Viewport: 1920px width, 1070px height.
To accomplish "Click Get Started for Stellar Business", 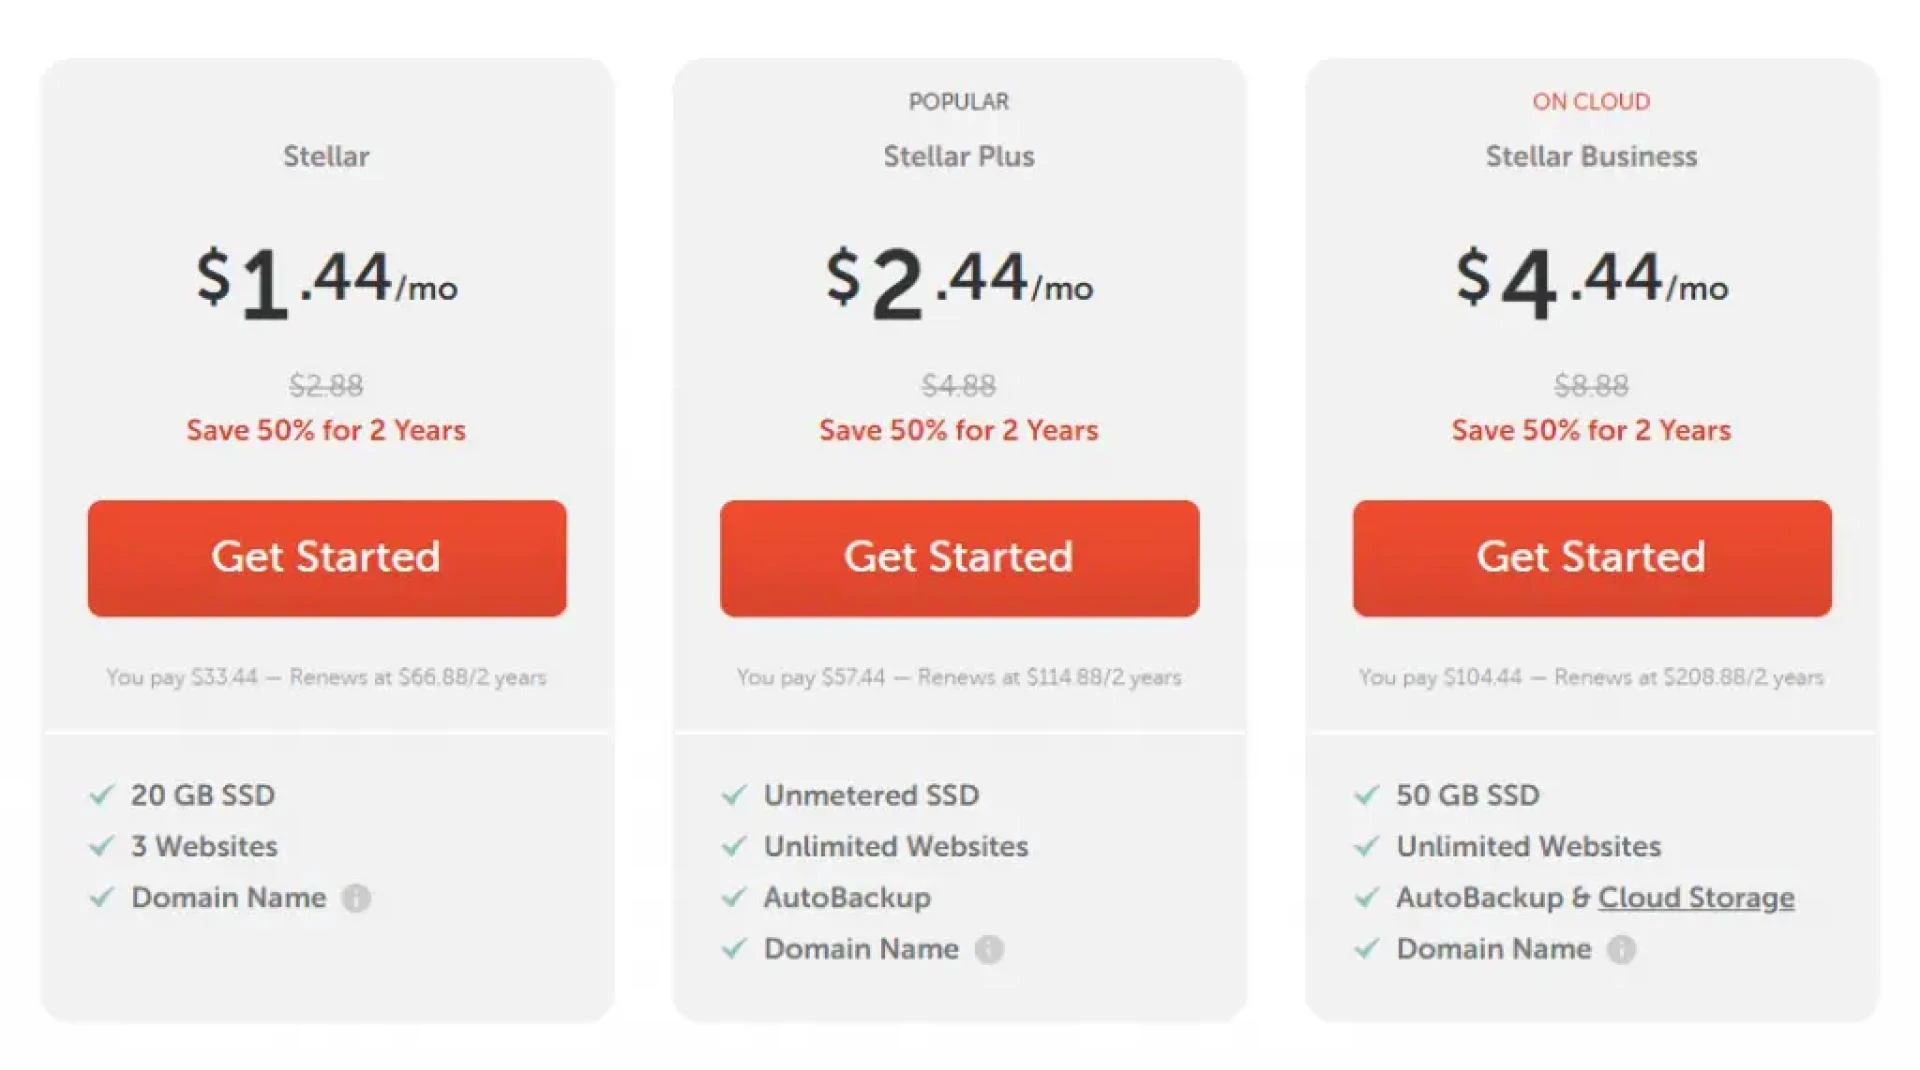I will point(1591,557).
